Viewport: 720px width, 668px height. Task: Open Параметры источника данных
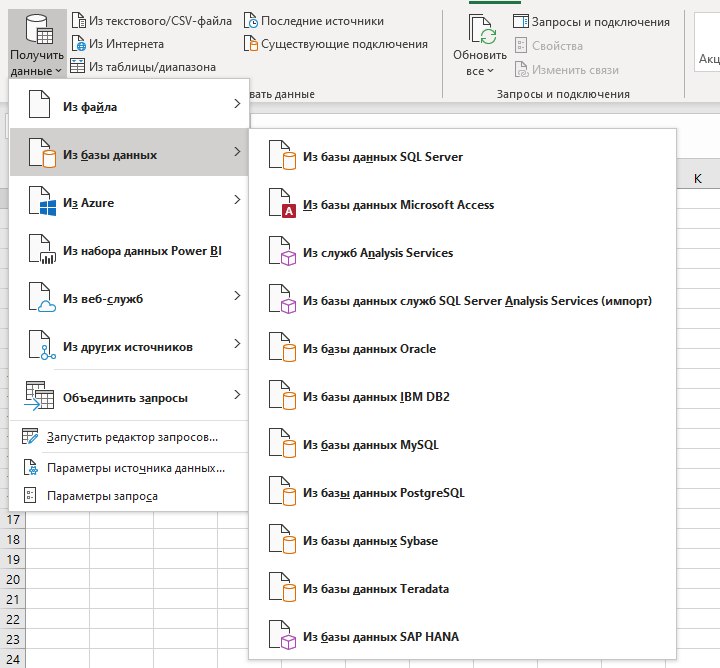pos(129,468)
